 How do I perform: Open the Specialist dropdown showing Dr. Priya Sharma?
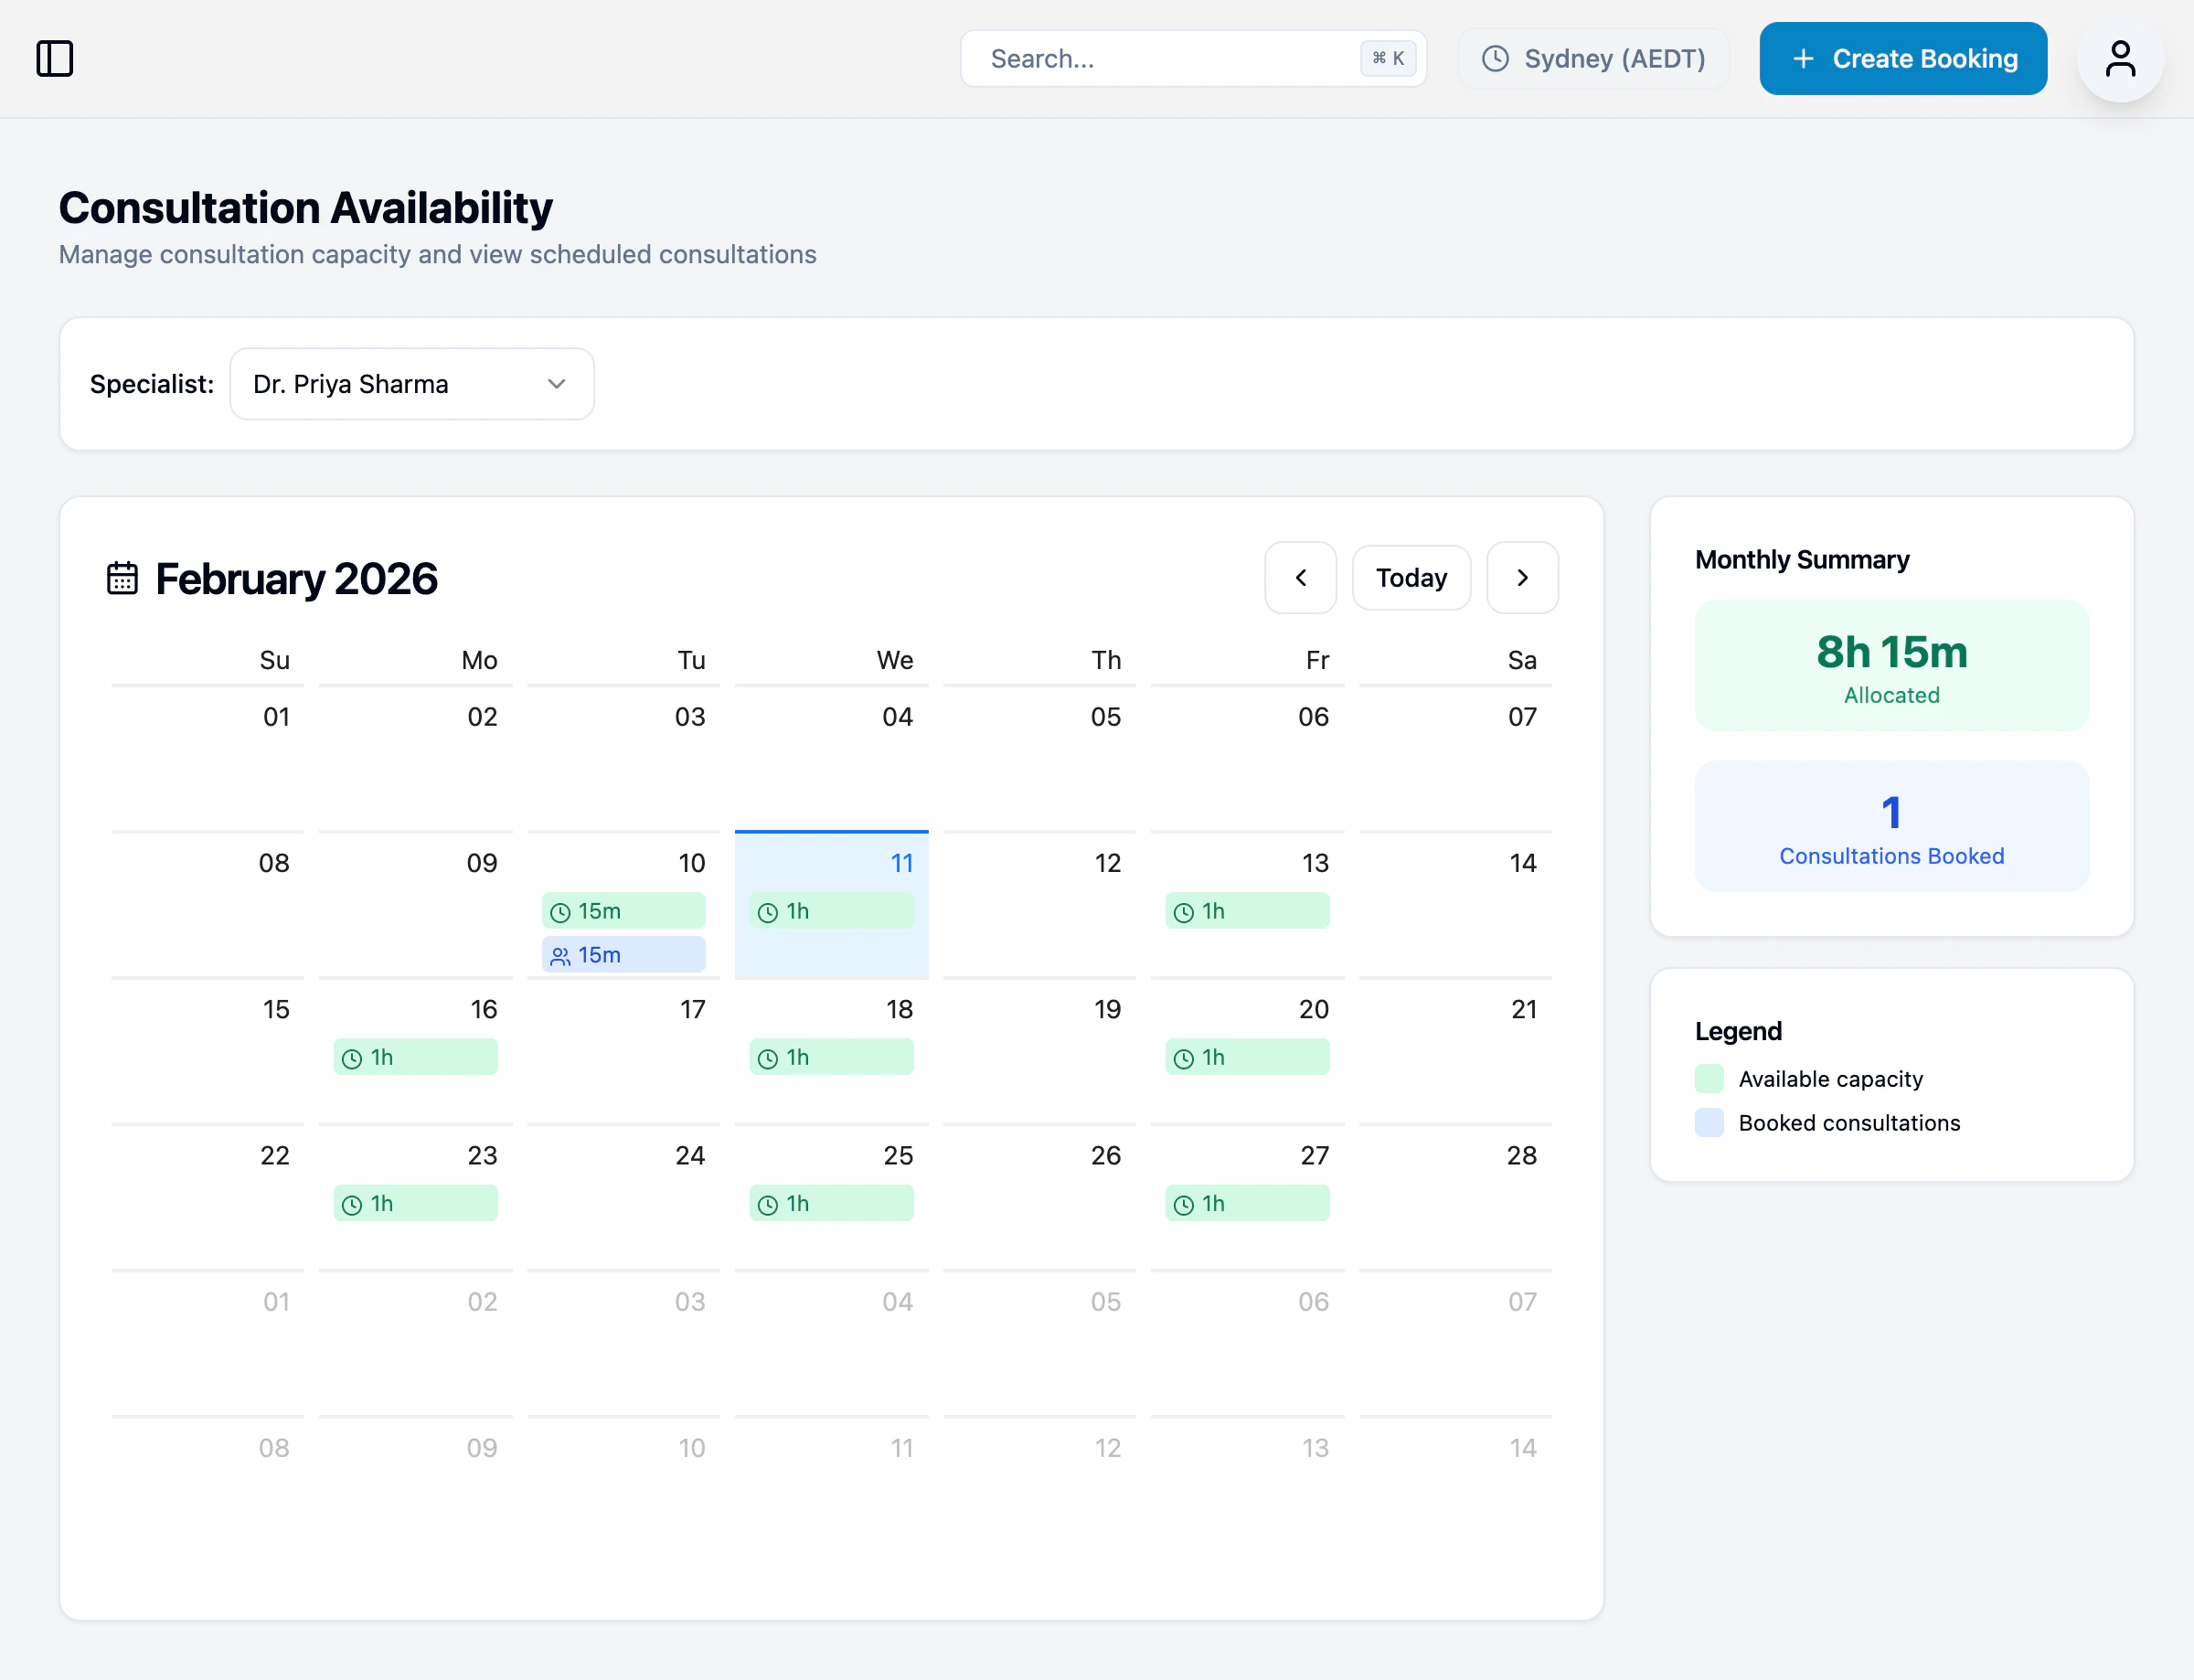coord(411,383)
